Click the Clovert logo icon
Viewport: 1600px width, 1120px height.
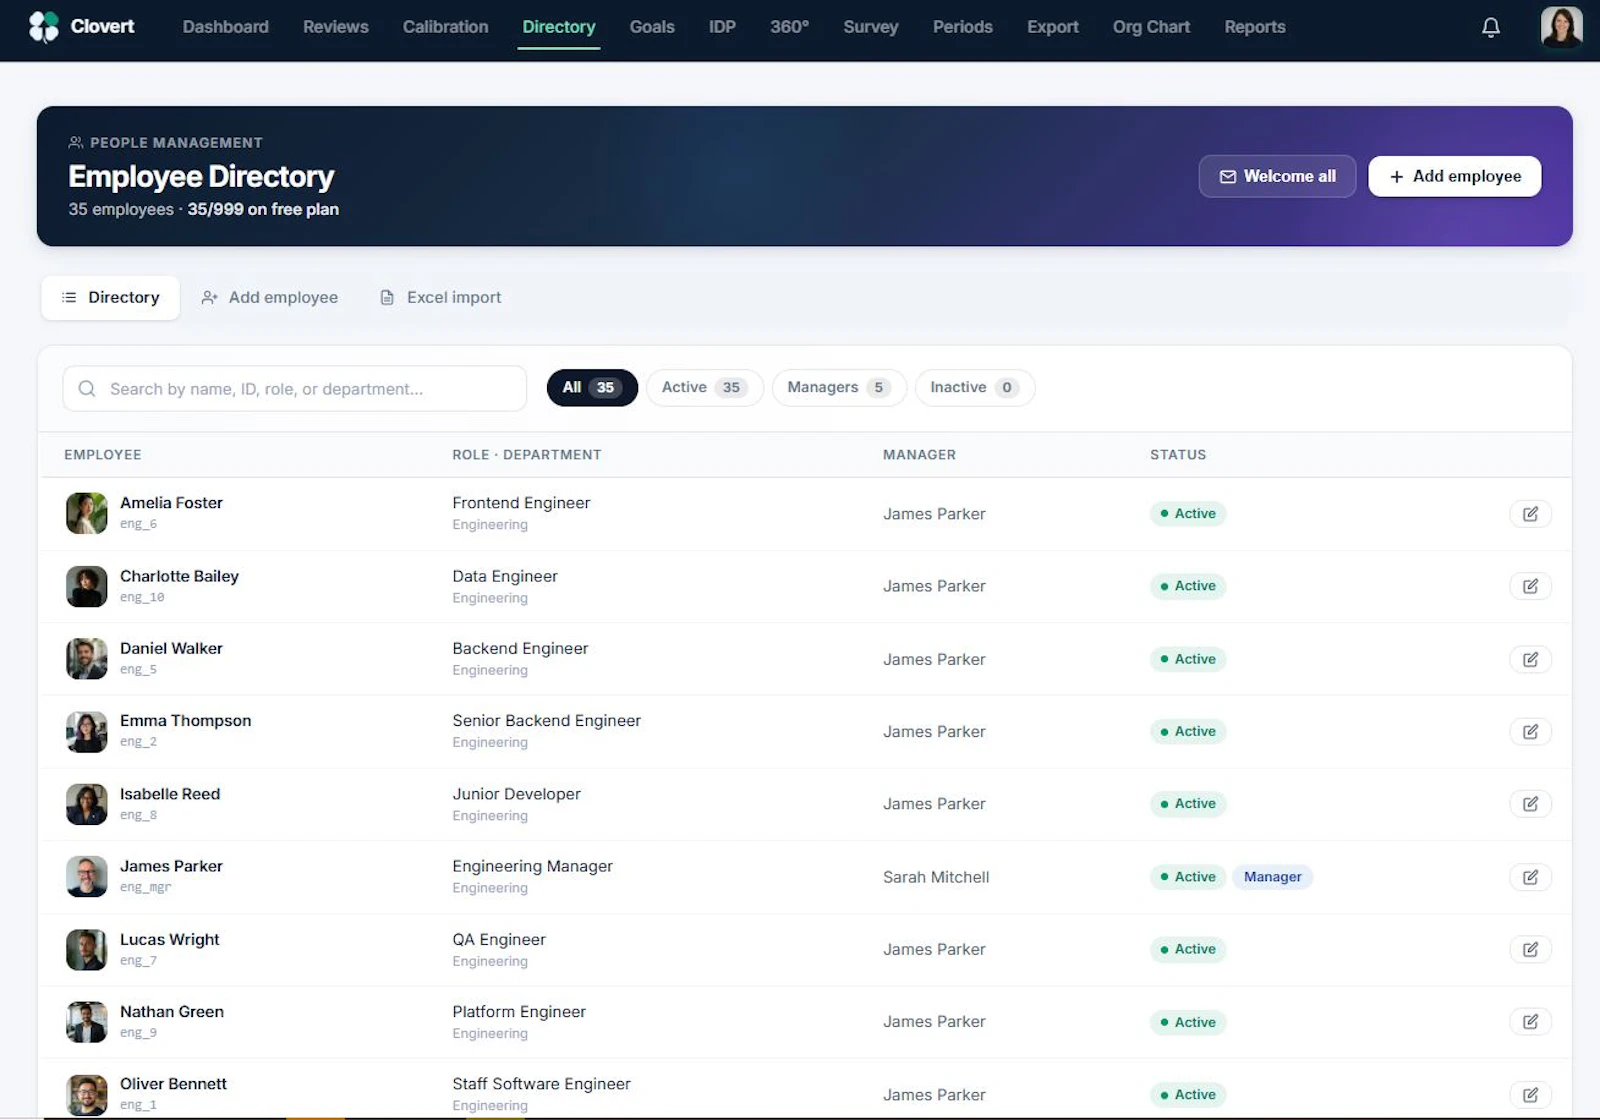pos(43,27)
